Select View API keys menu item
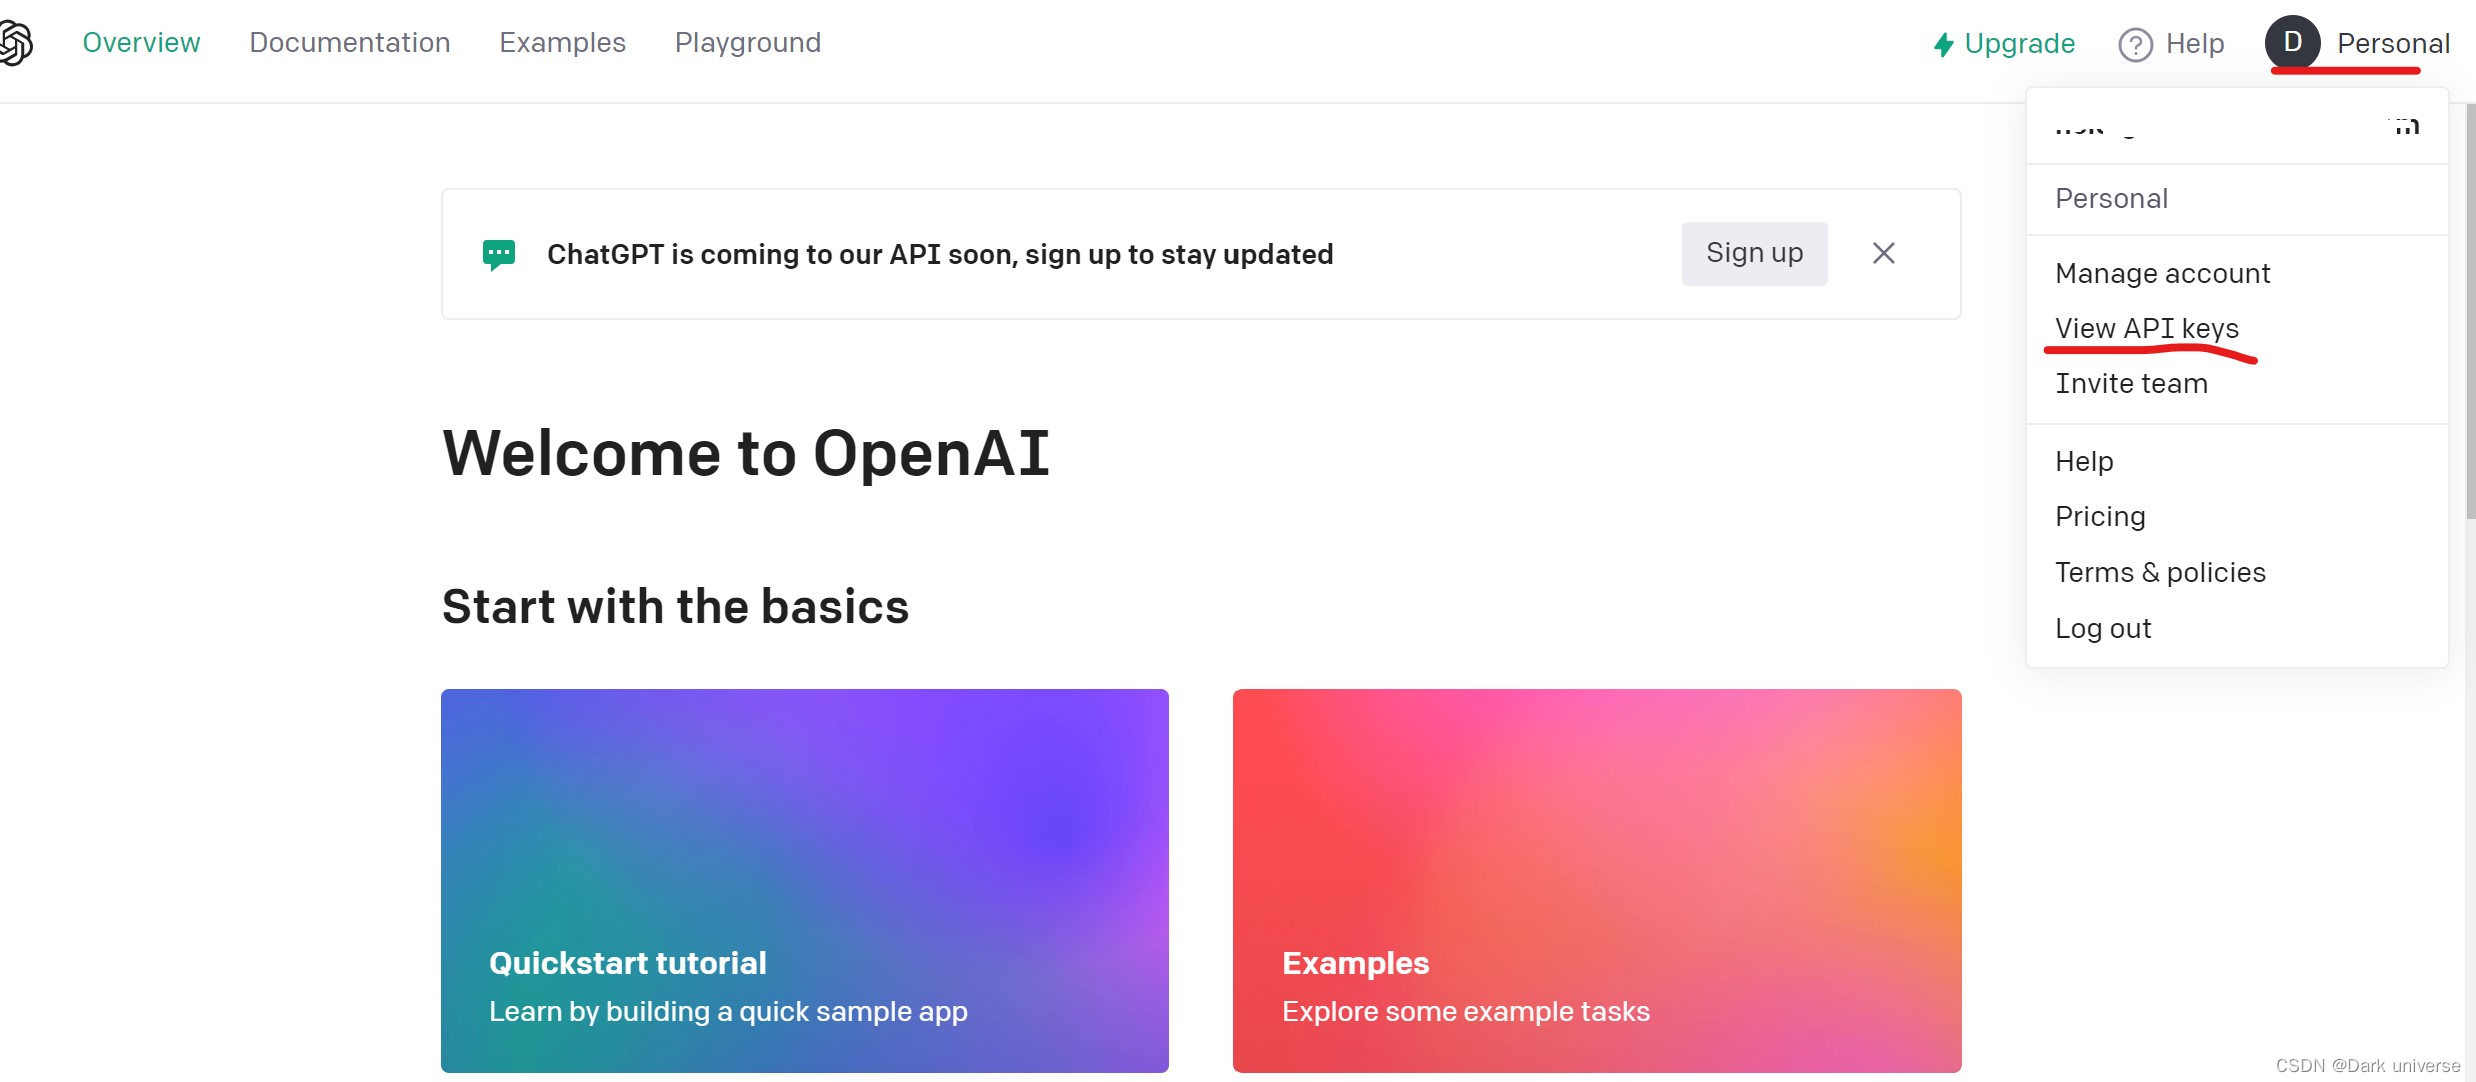This screenshot has width=2476, height=1082. tap(2146, 328)
